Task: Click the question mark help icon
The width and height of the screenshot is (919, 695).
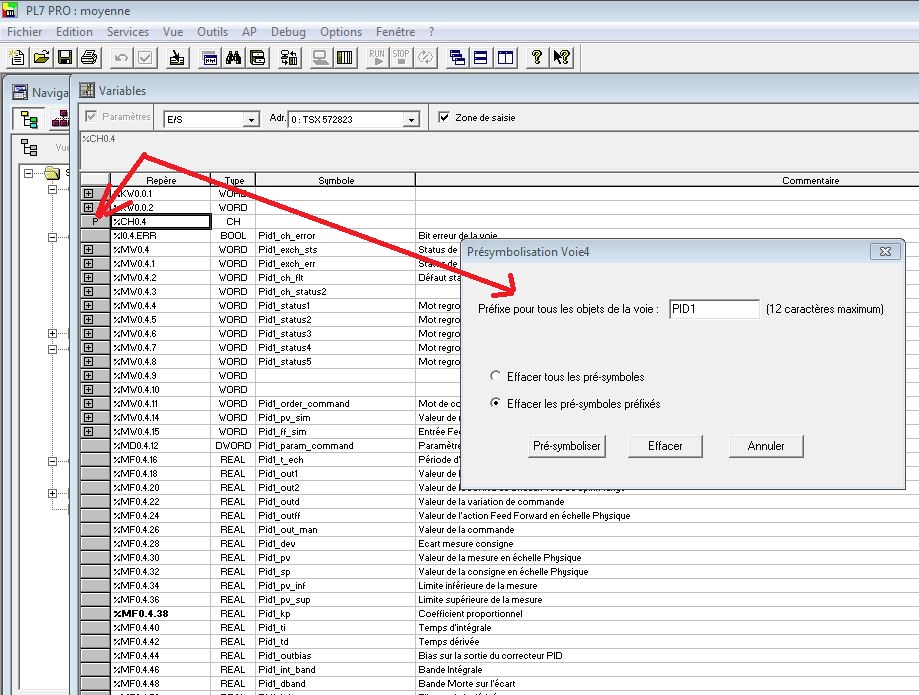Action: click(537, 57)
